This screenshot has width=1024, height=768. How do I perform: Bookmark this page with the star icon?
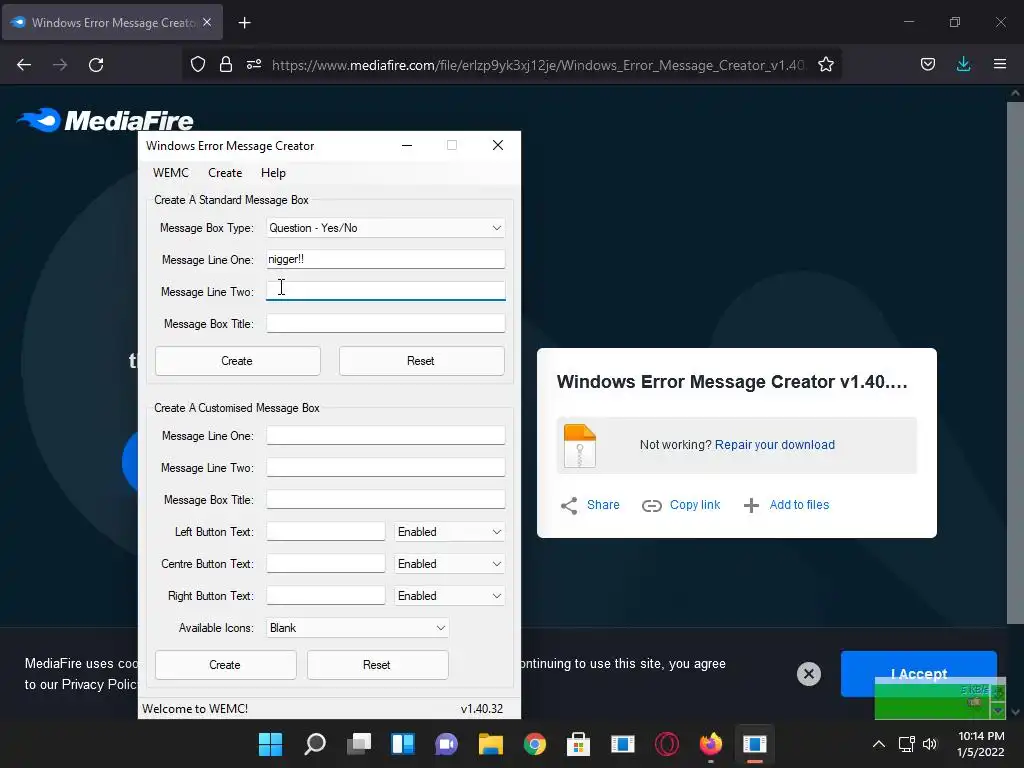pos(825,64)
